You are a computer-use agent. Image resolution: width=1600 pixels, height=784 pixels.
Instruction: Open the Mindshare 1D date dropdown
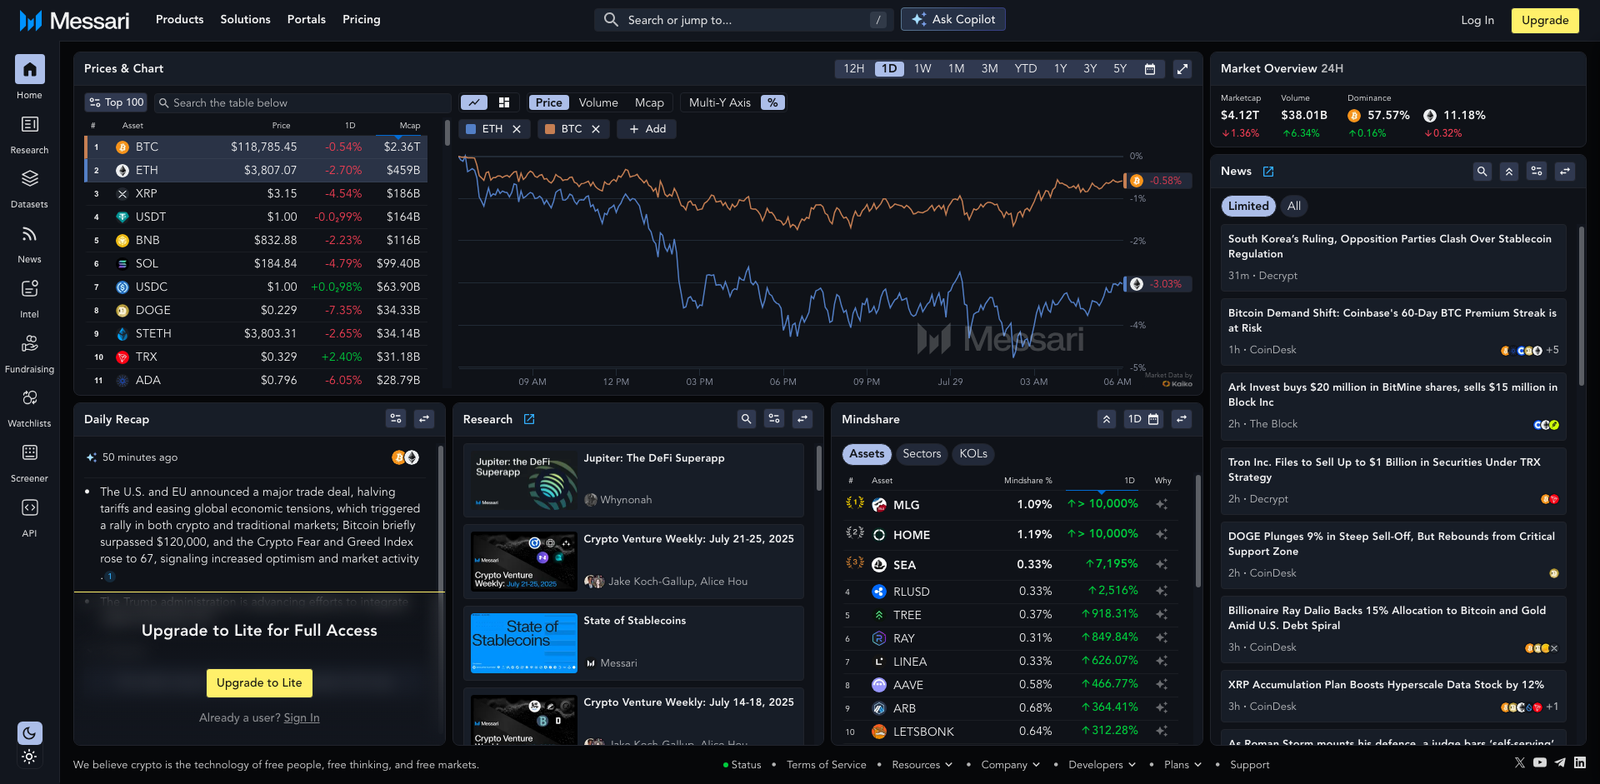point(1143,419)
